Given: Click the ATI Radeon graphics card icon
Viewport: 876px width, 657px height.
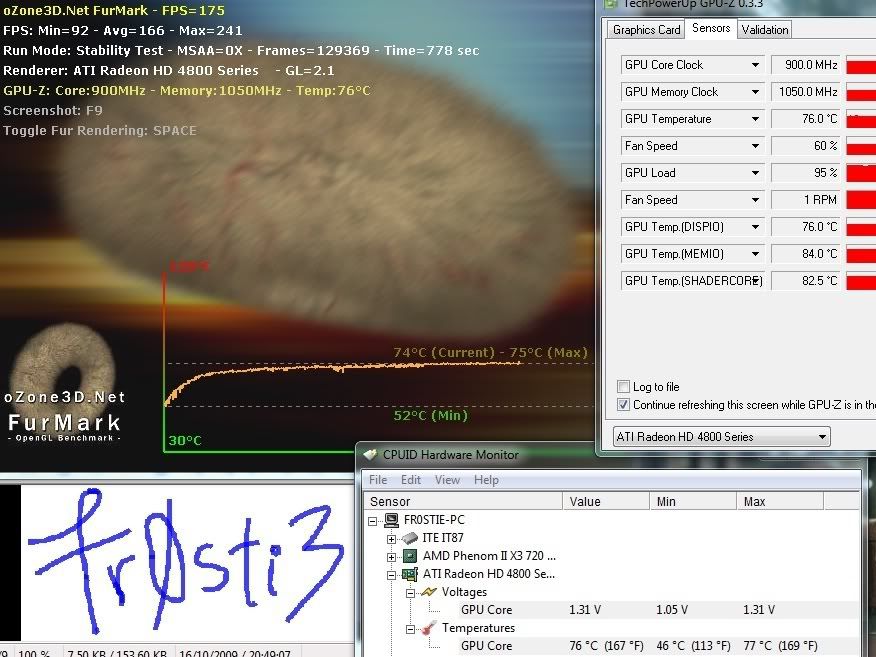Looking at the screenshot, I should pyautogui.click(x=410, y=574).
